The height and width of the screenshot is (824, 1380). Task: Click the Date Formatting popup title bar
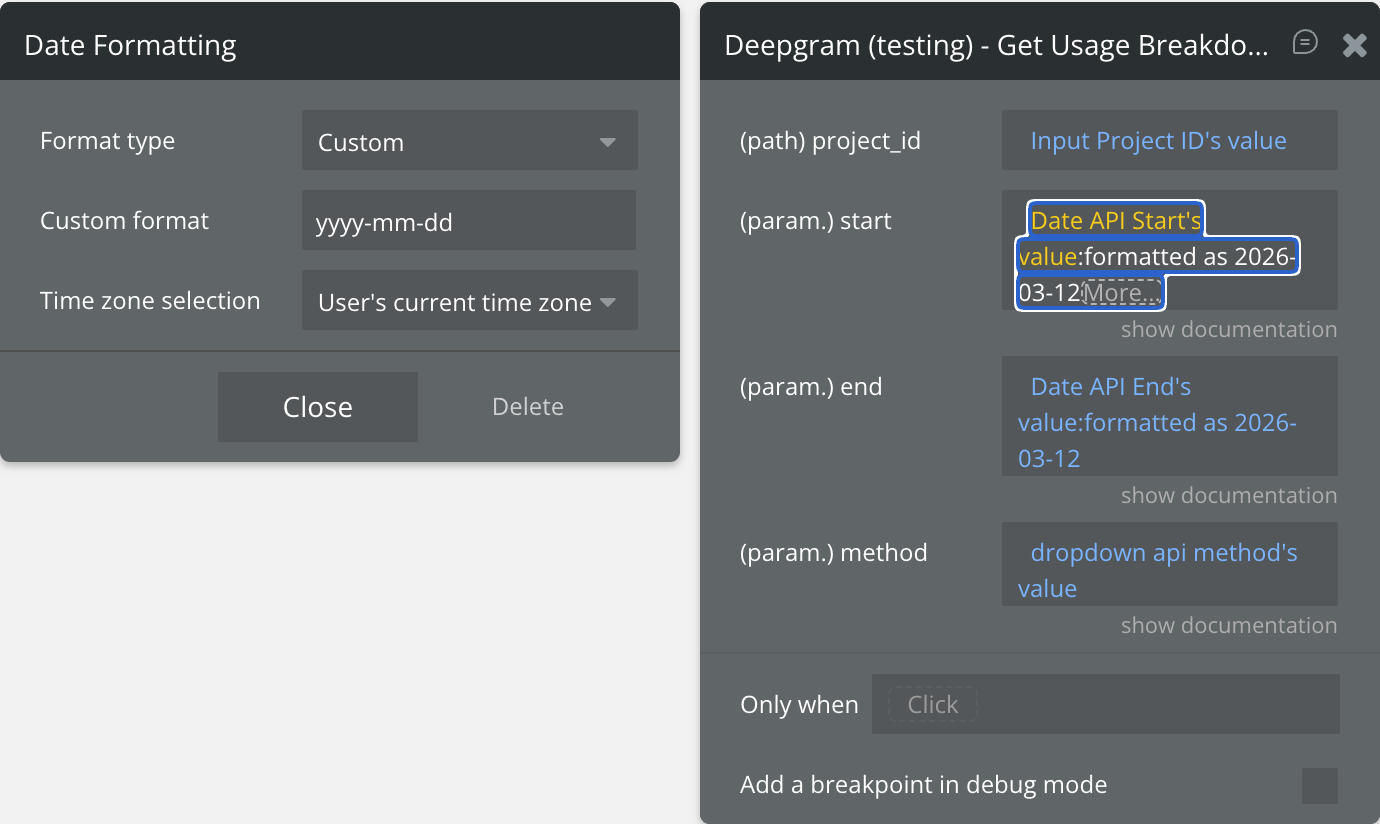click(340, 45)
